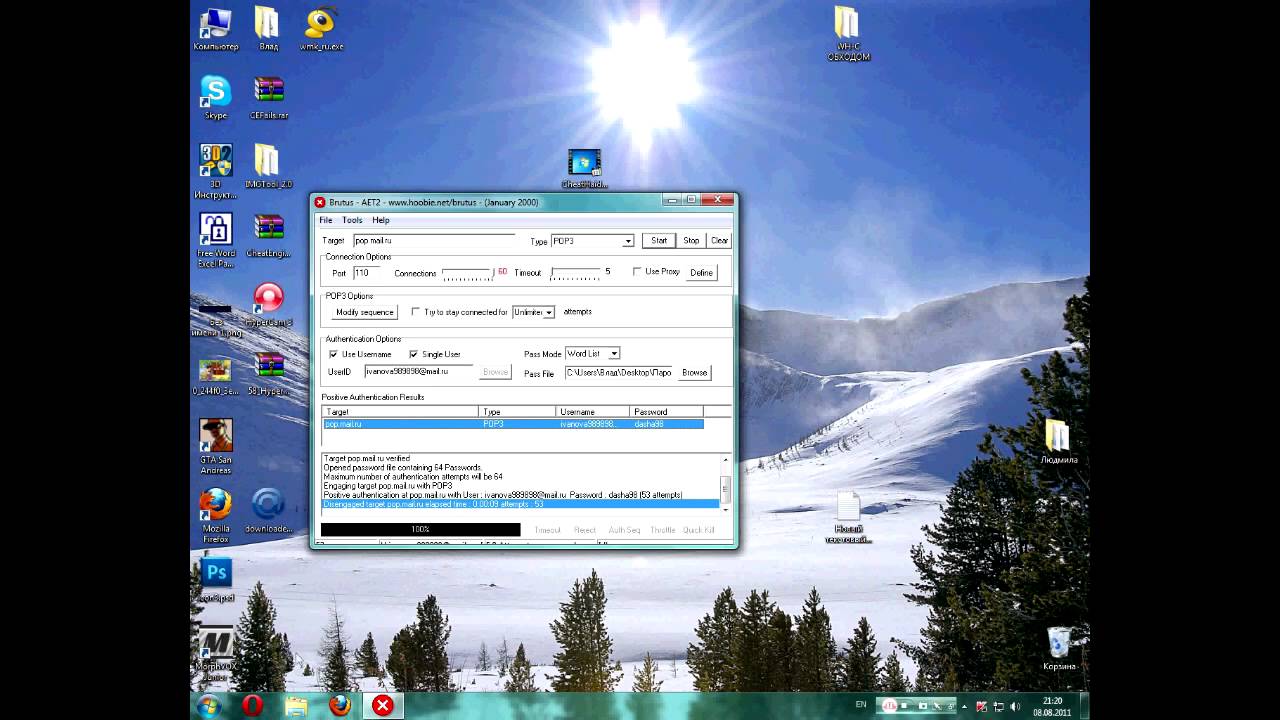Click the Start button in Brutus
The width and height of the screenshot is (1280, 720).
point(659,240)
